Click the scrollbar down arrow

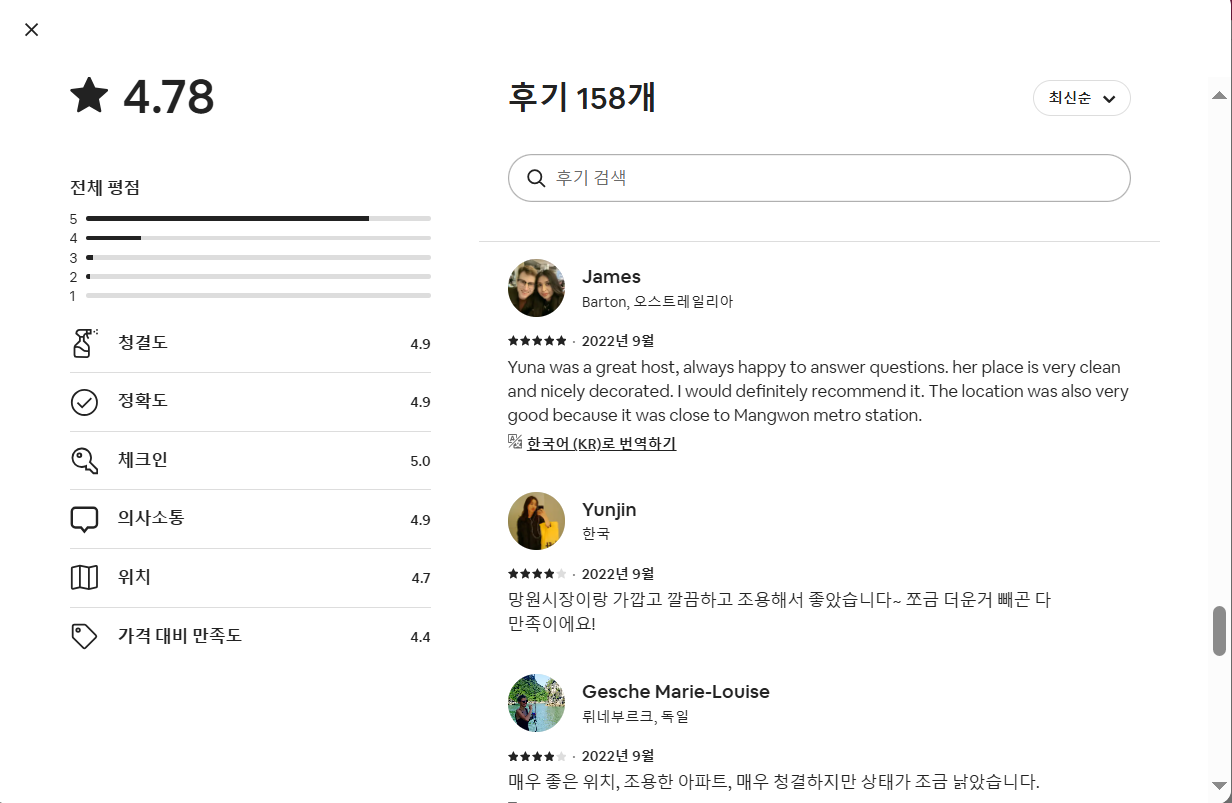point(1219,785)
